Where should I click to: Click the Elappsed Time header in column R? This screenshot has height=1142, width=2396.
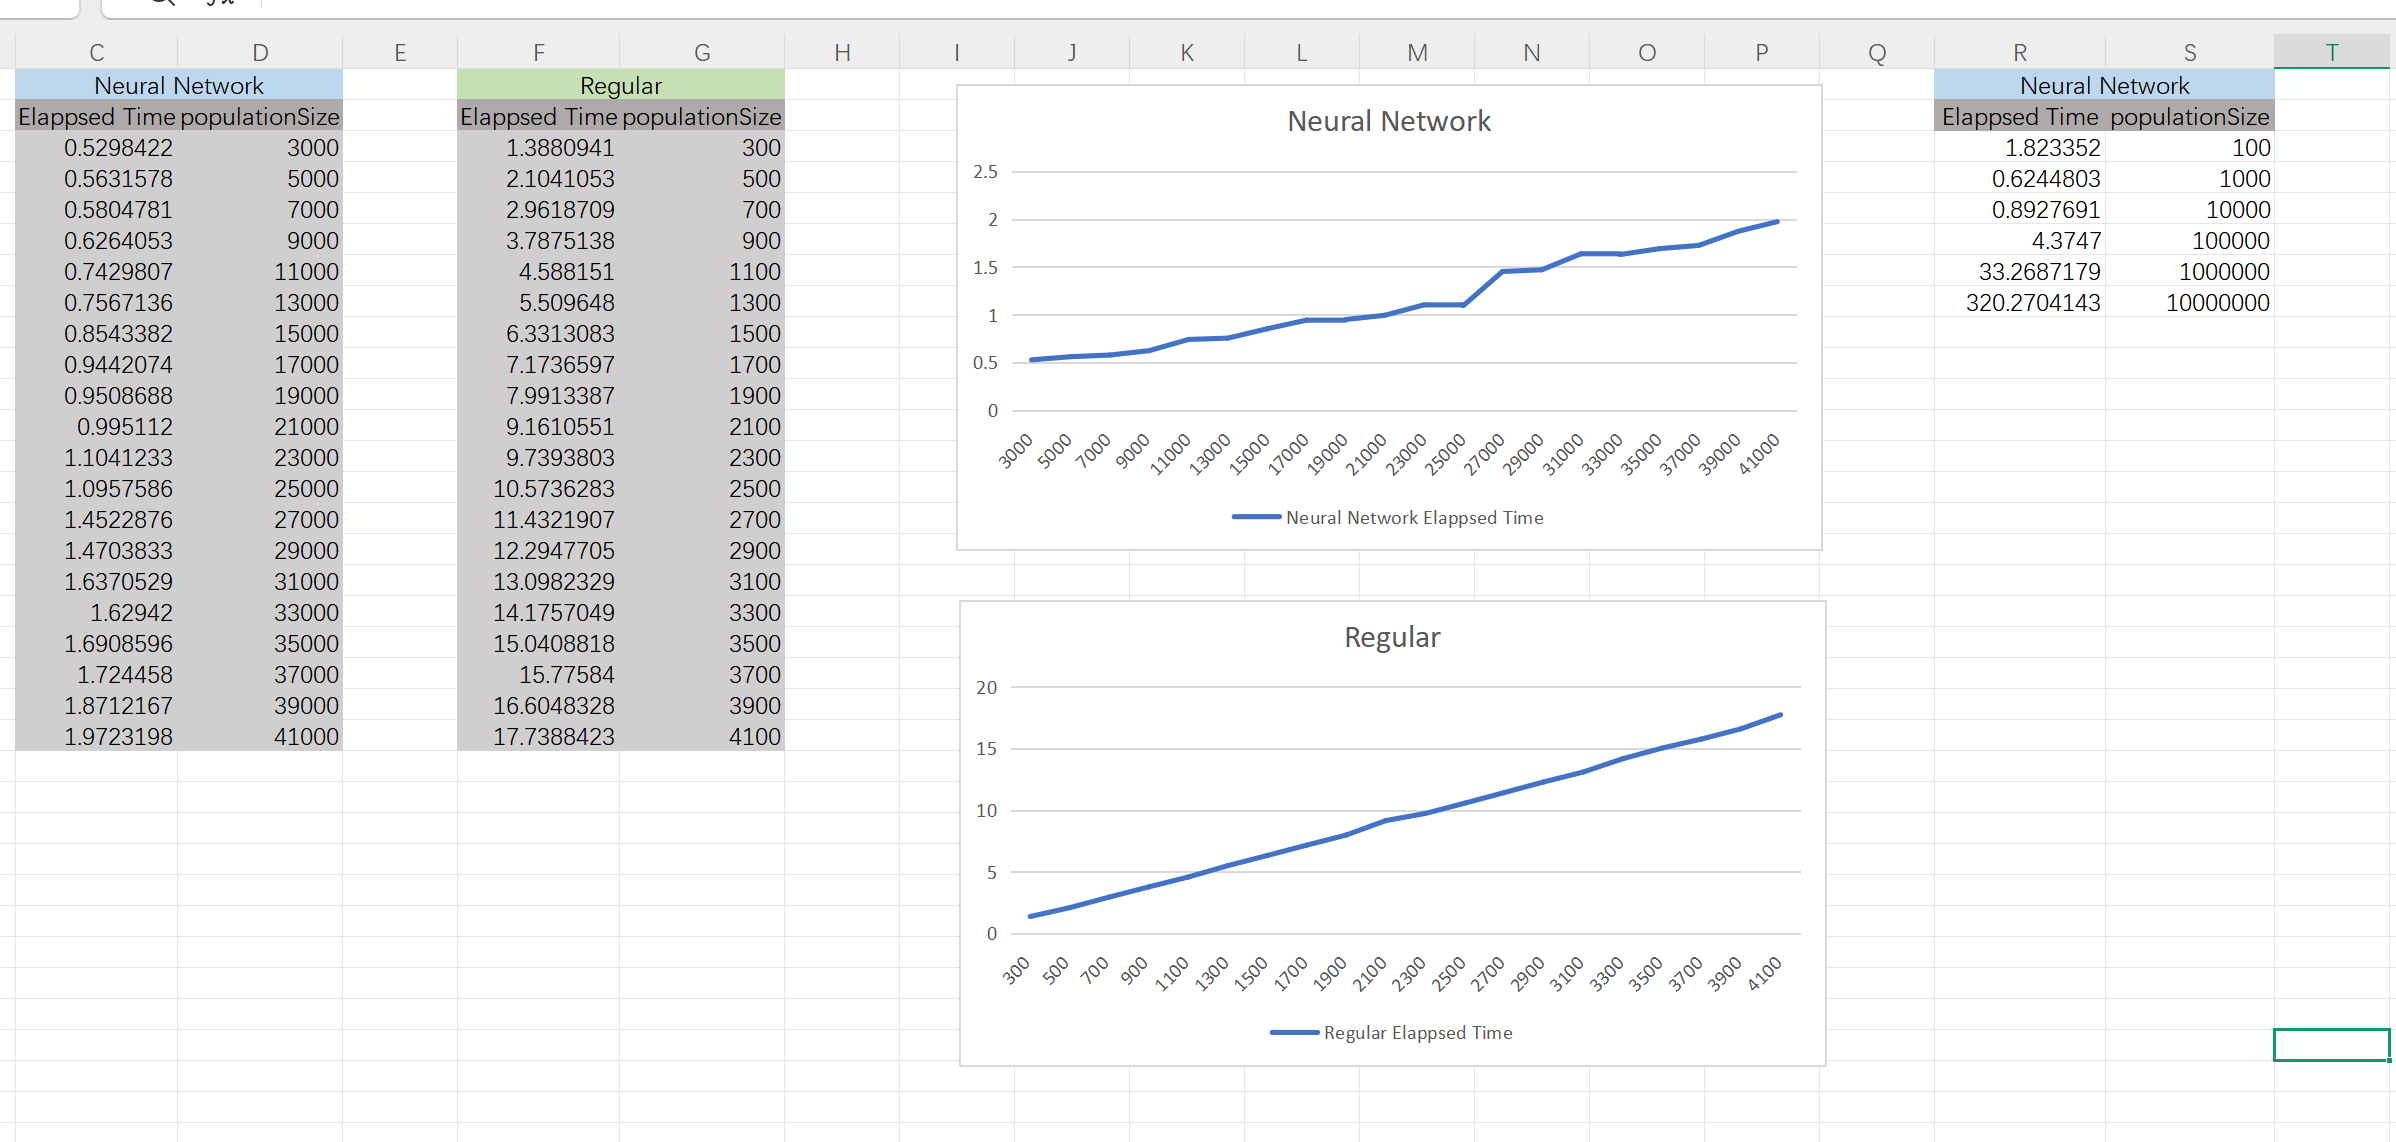coord(2019,117)
